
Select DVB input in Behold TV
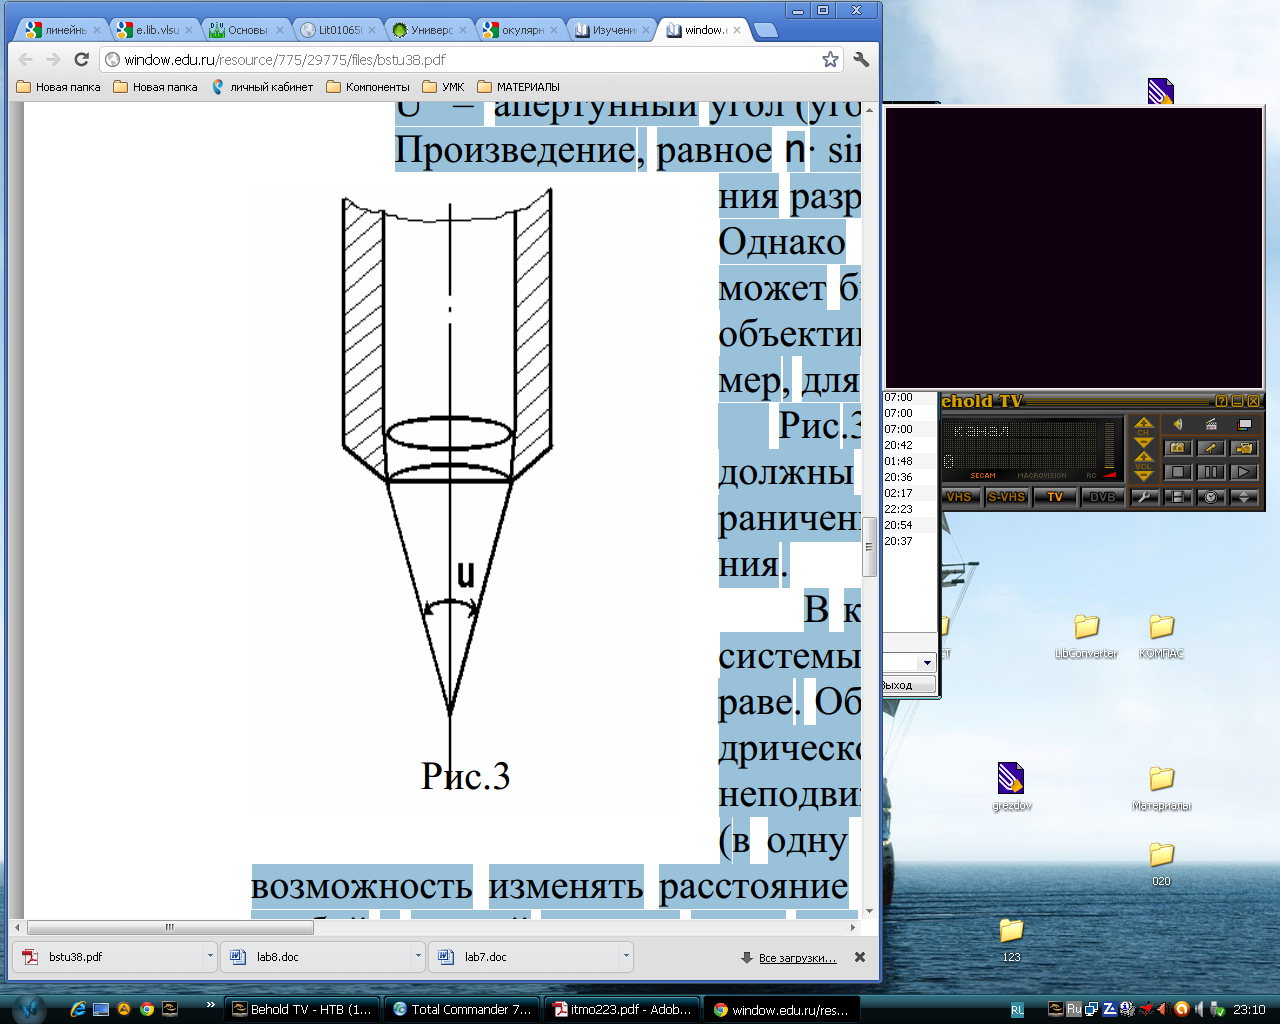click(x=1103, y=497)
